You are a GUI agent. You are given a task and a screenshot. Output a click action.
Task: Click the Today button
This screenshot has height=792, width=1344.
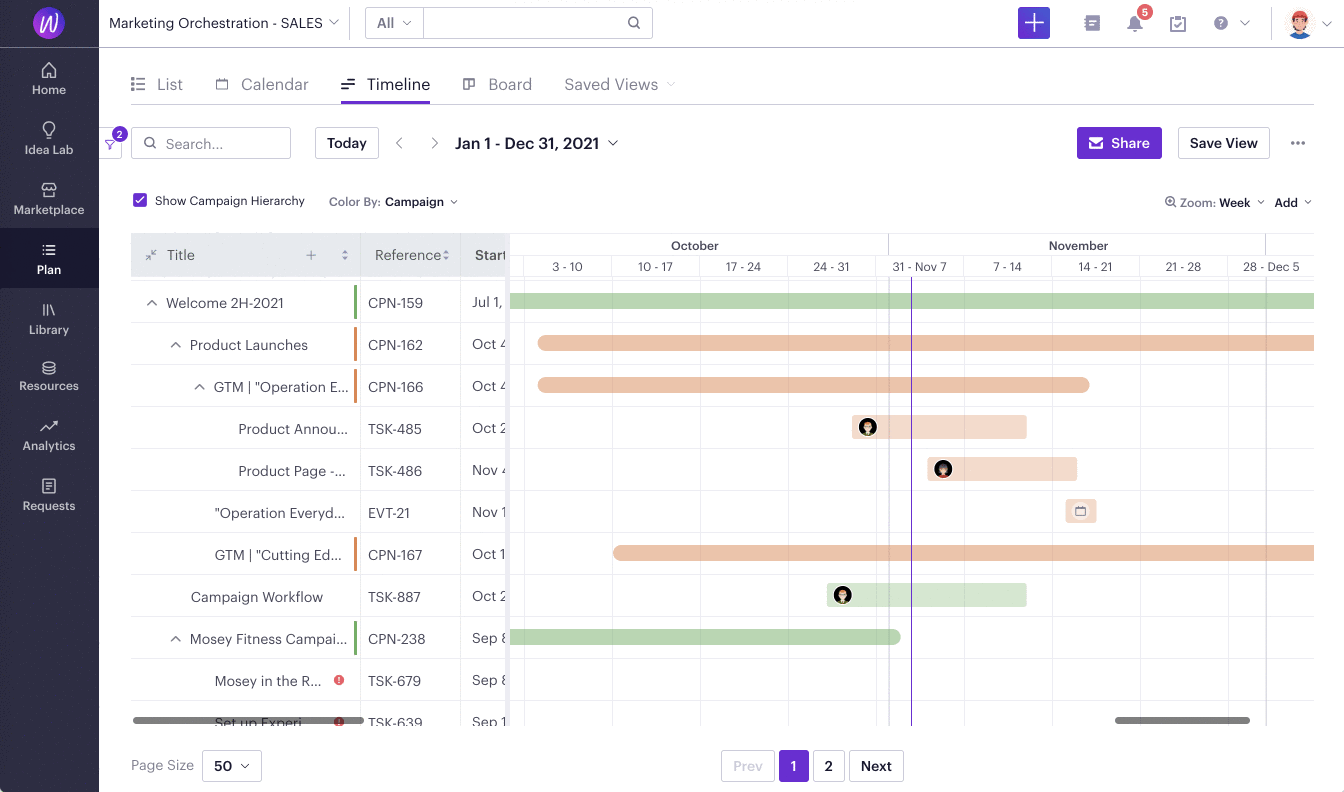[x=347, y=143]
